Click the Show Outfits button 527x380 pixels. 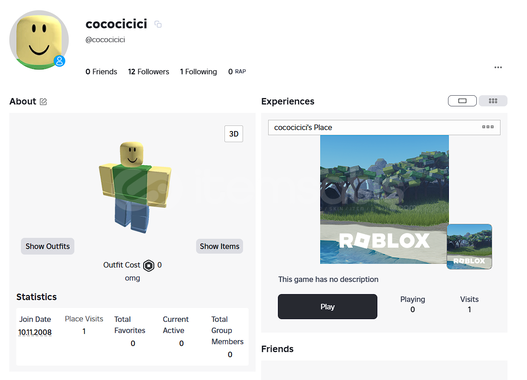coord(48,246)
